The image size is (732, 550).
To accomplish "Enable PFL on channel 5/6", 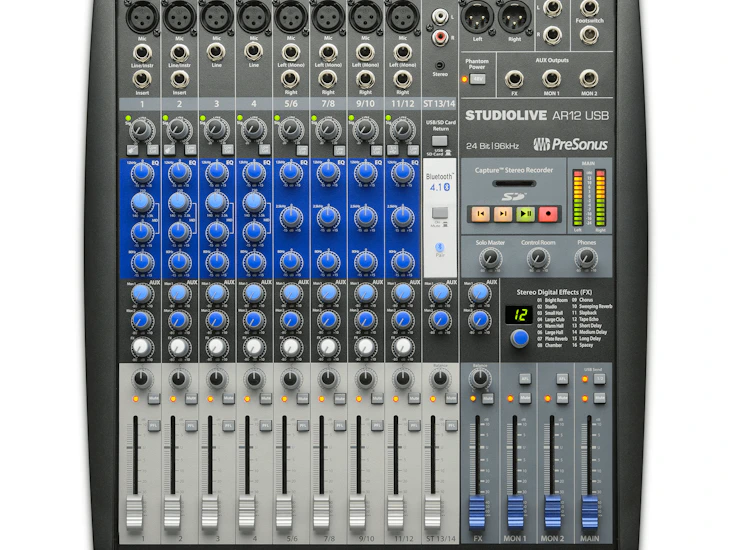I will coord(303,425).
